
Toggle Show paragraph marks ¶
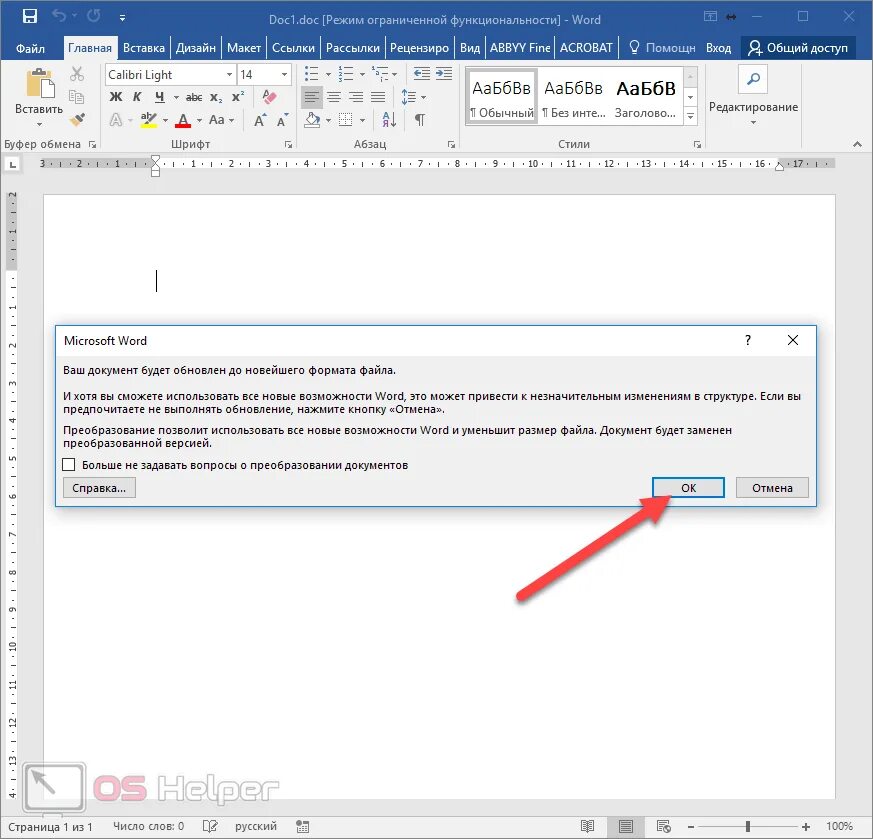pyautogui.click(x=420, y=120)
